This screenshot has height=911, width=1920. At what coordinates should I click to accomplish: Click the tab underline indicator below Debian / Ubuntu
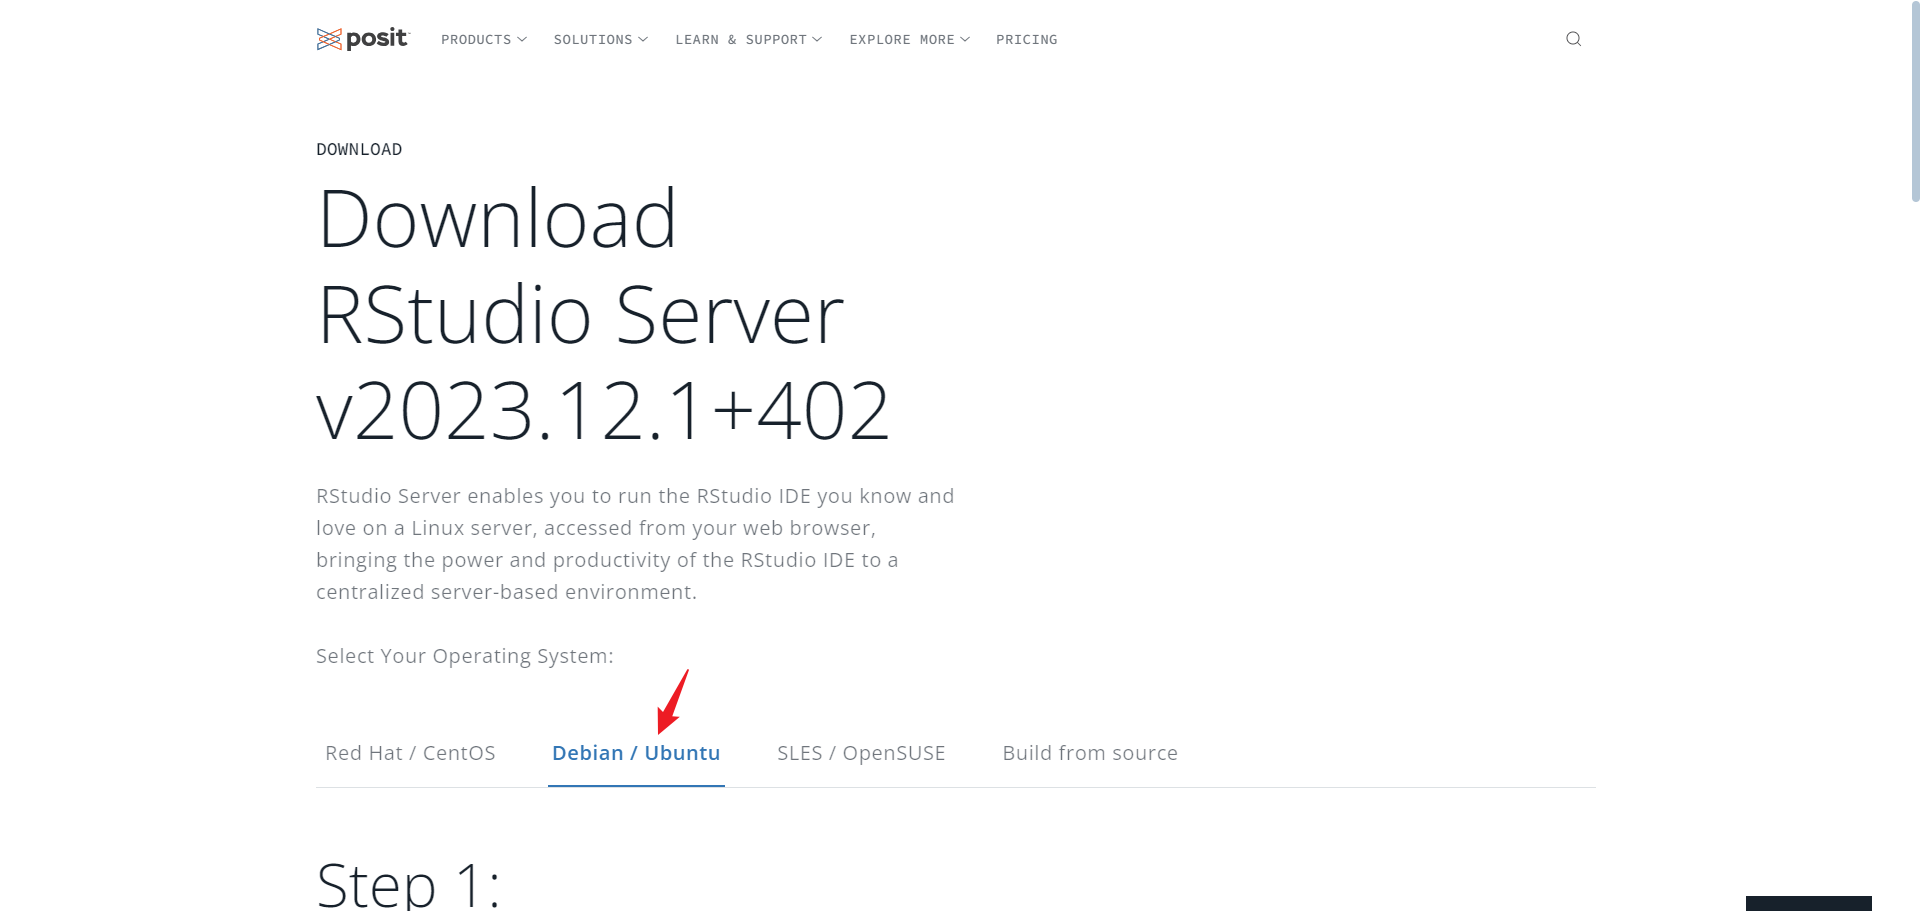coord(636,786)
